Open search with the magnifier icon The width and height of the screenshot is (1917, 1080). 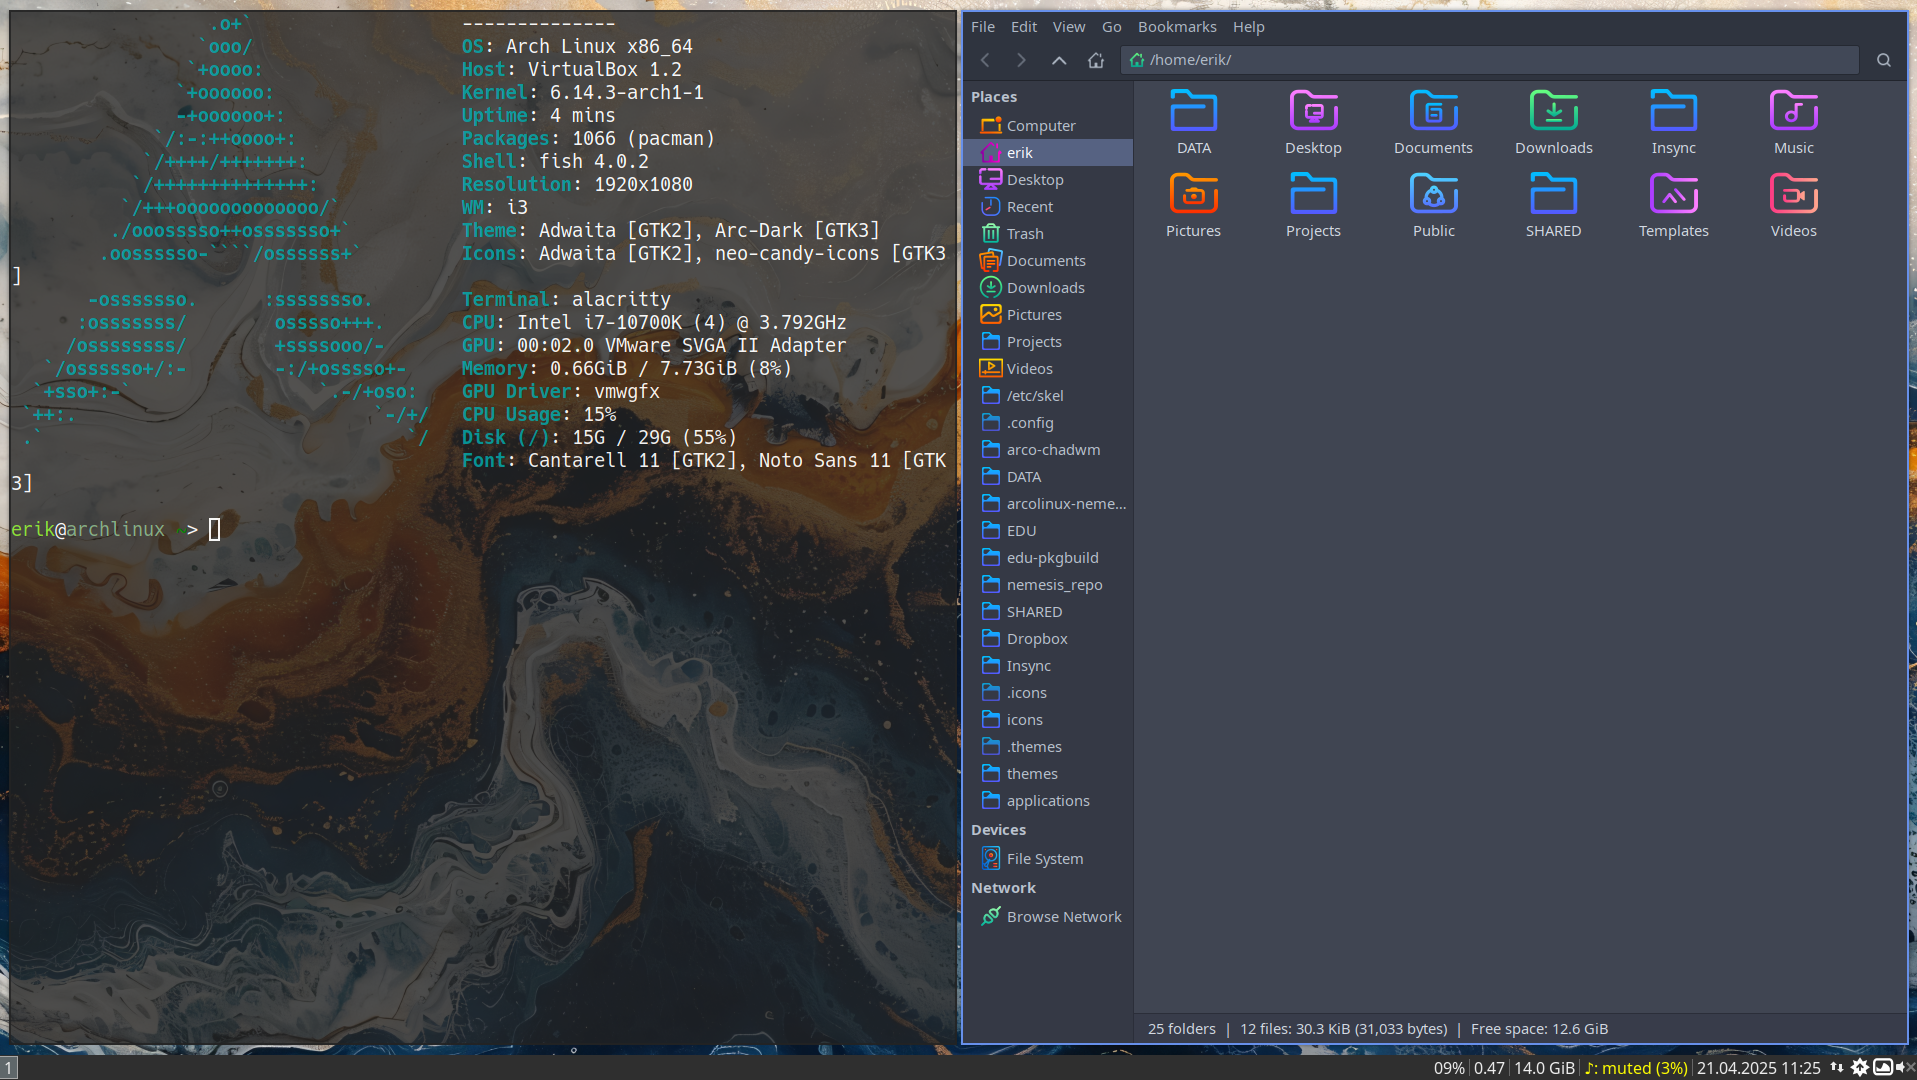(x=1884, y=60)
